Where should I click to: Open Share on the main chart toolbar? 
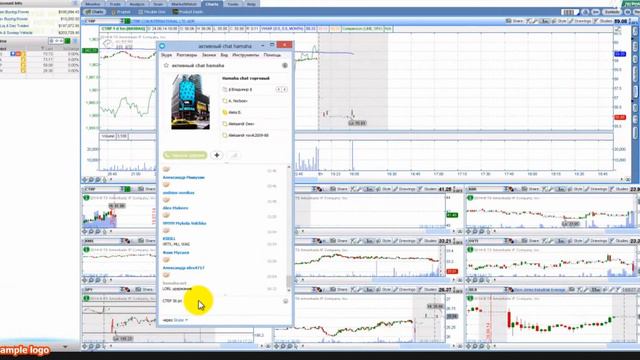pyautogui.click(x=515, y=21)
